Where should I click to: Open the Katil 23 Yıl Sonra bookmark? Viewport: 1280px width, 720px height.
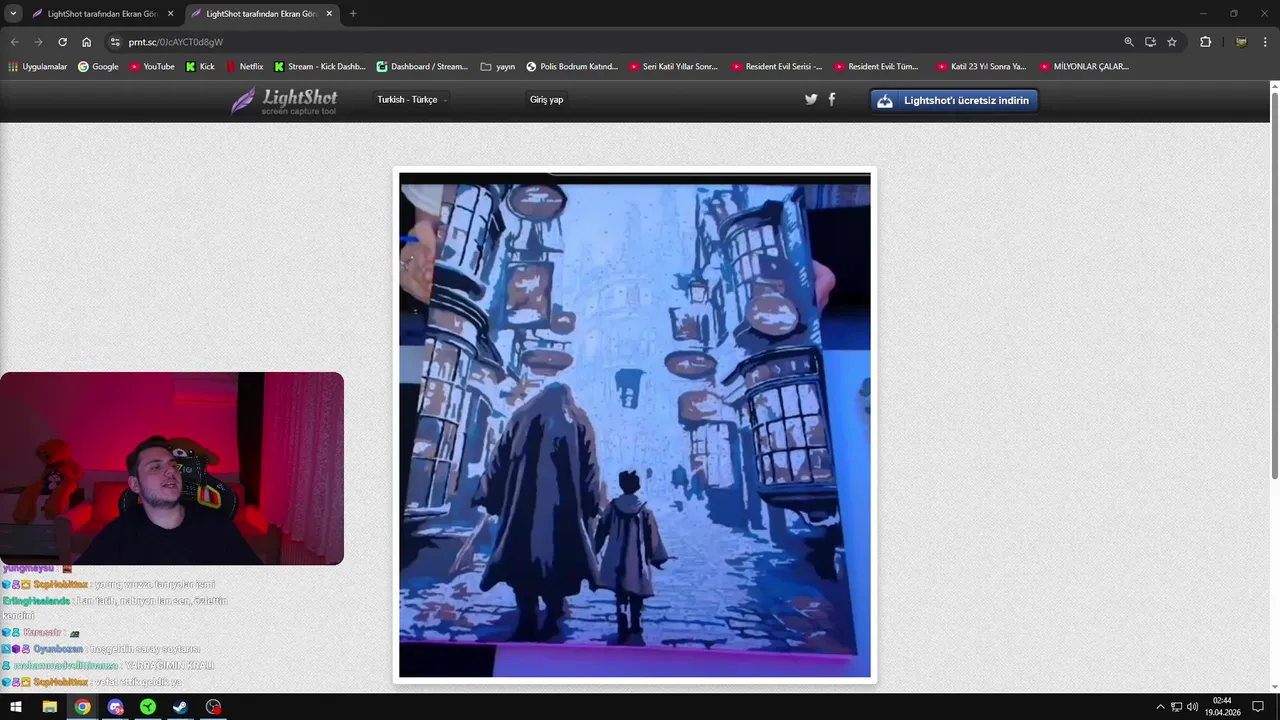coord(982,67)
